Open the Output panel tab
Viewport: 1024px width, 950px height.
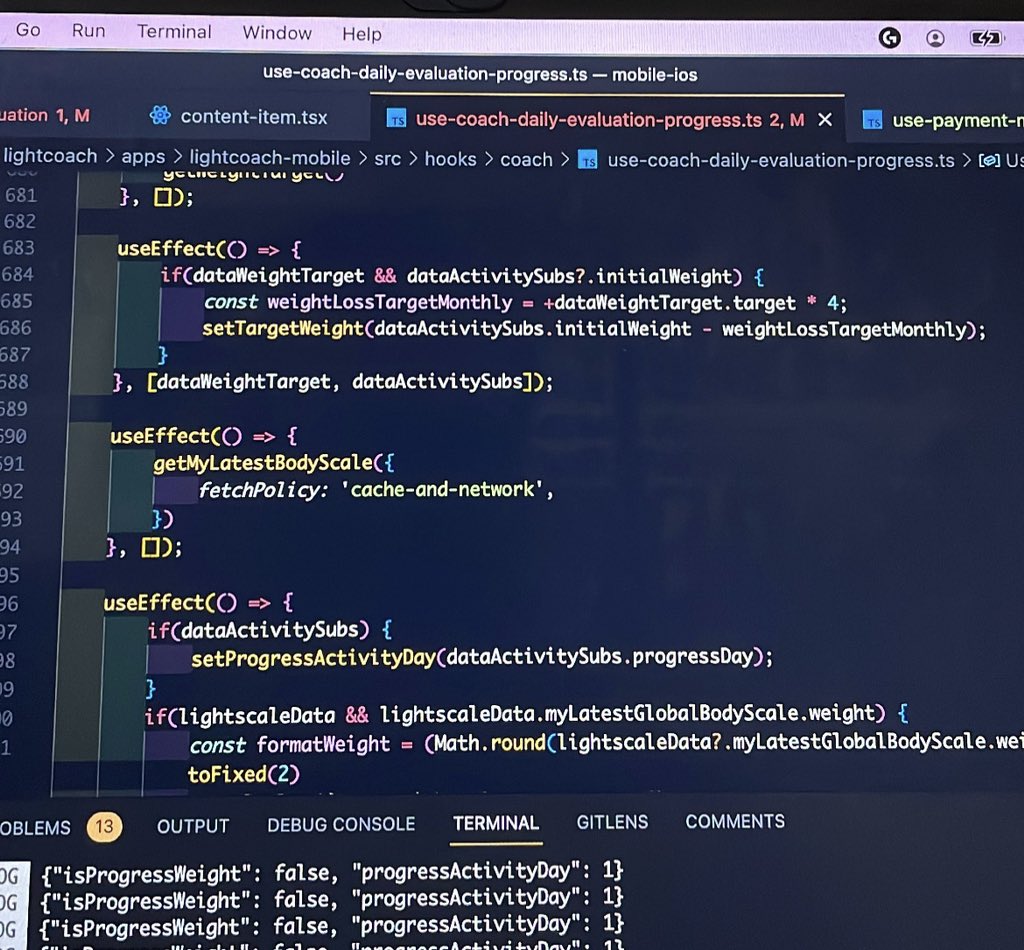[193, 826]
